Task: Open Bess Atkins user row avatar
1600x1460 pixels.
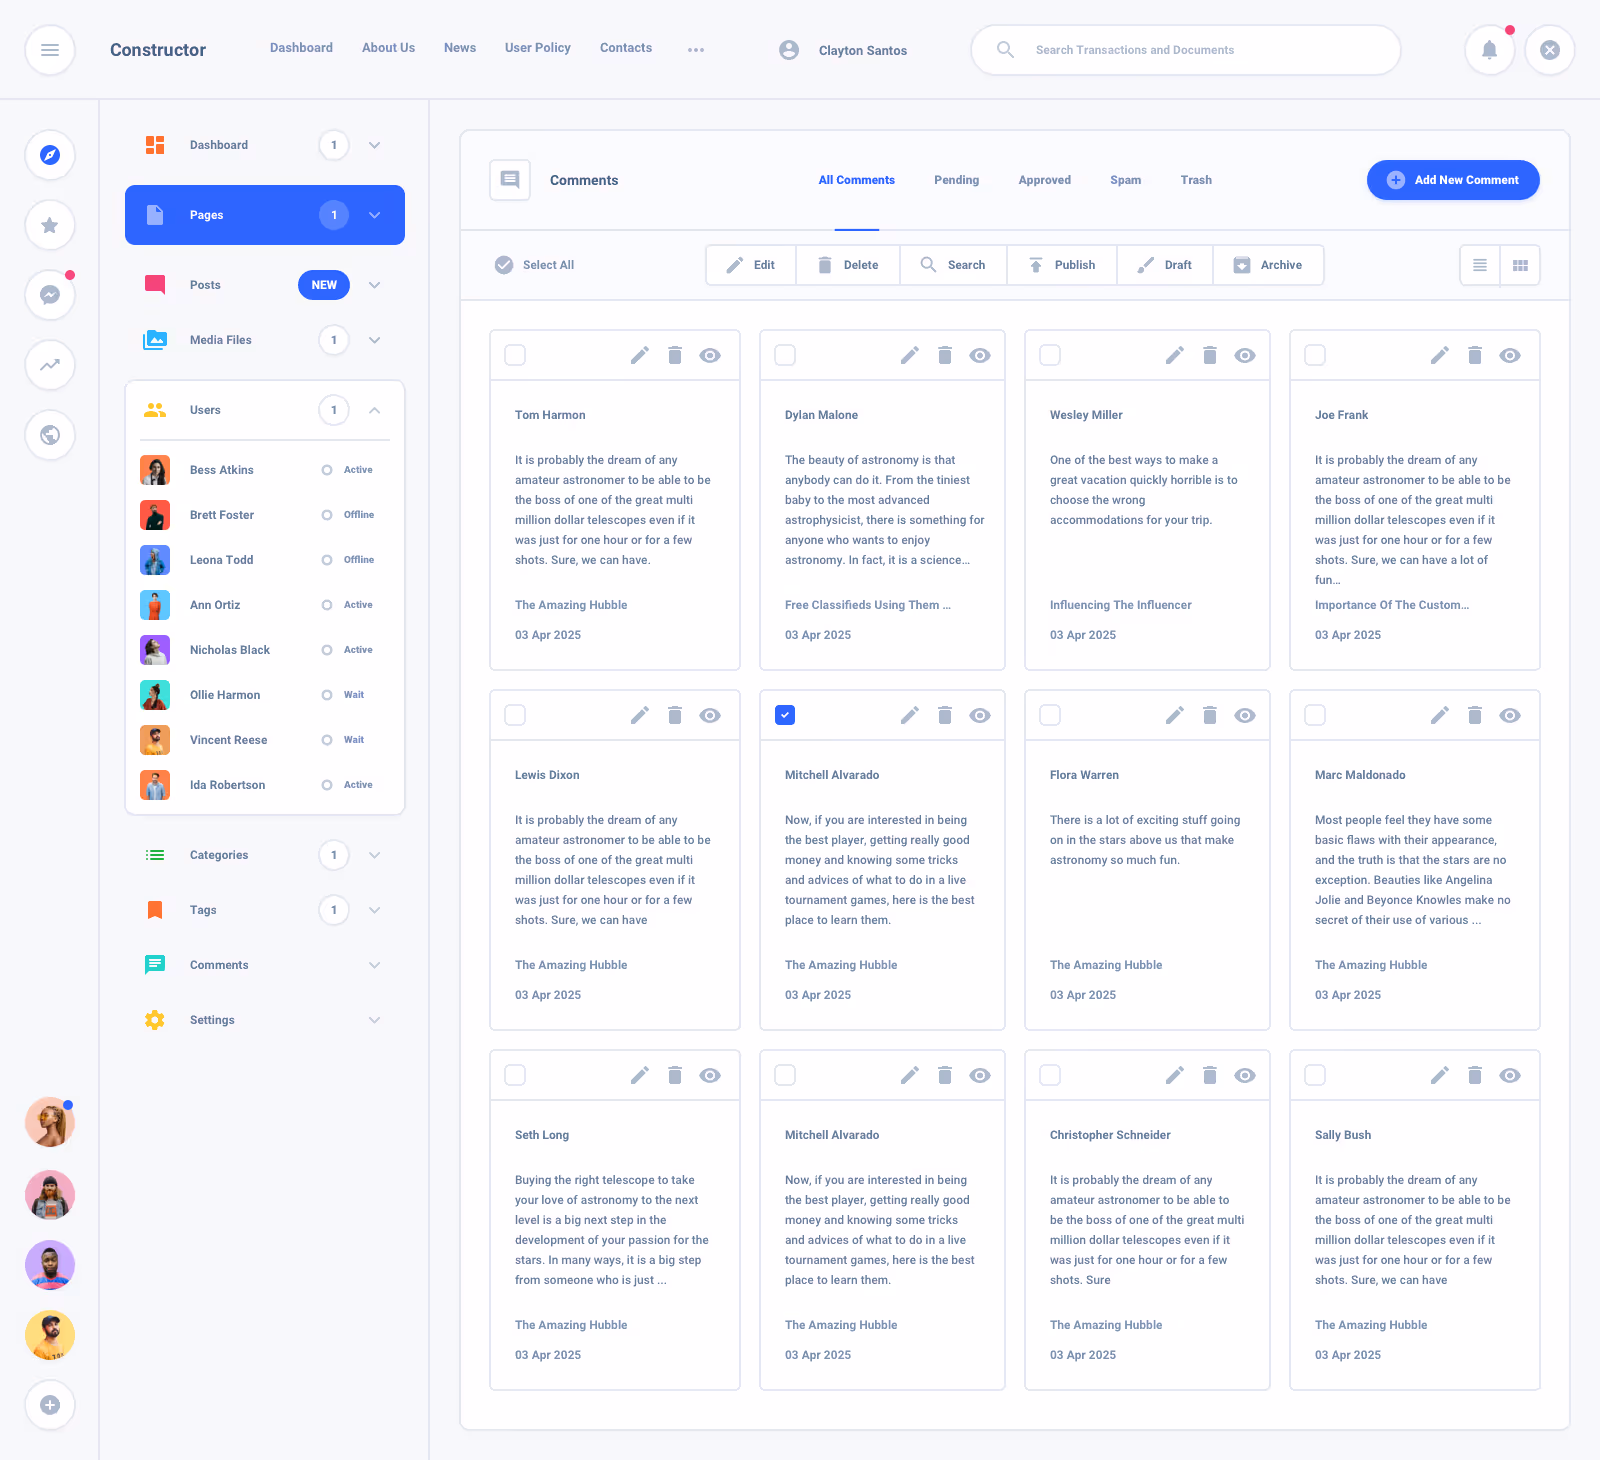Action: coord(155,470)
